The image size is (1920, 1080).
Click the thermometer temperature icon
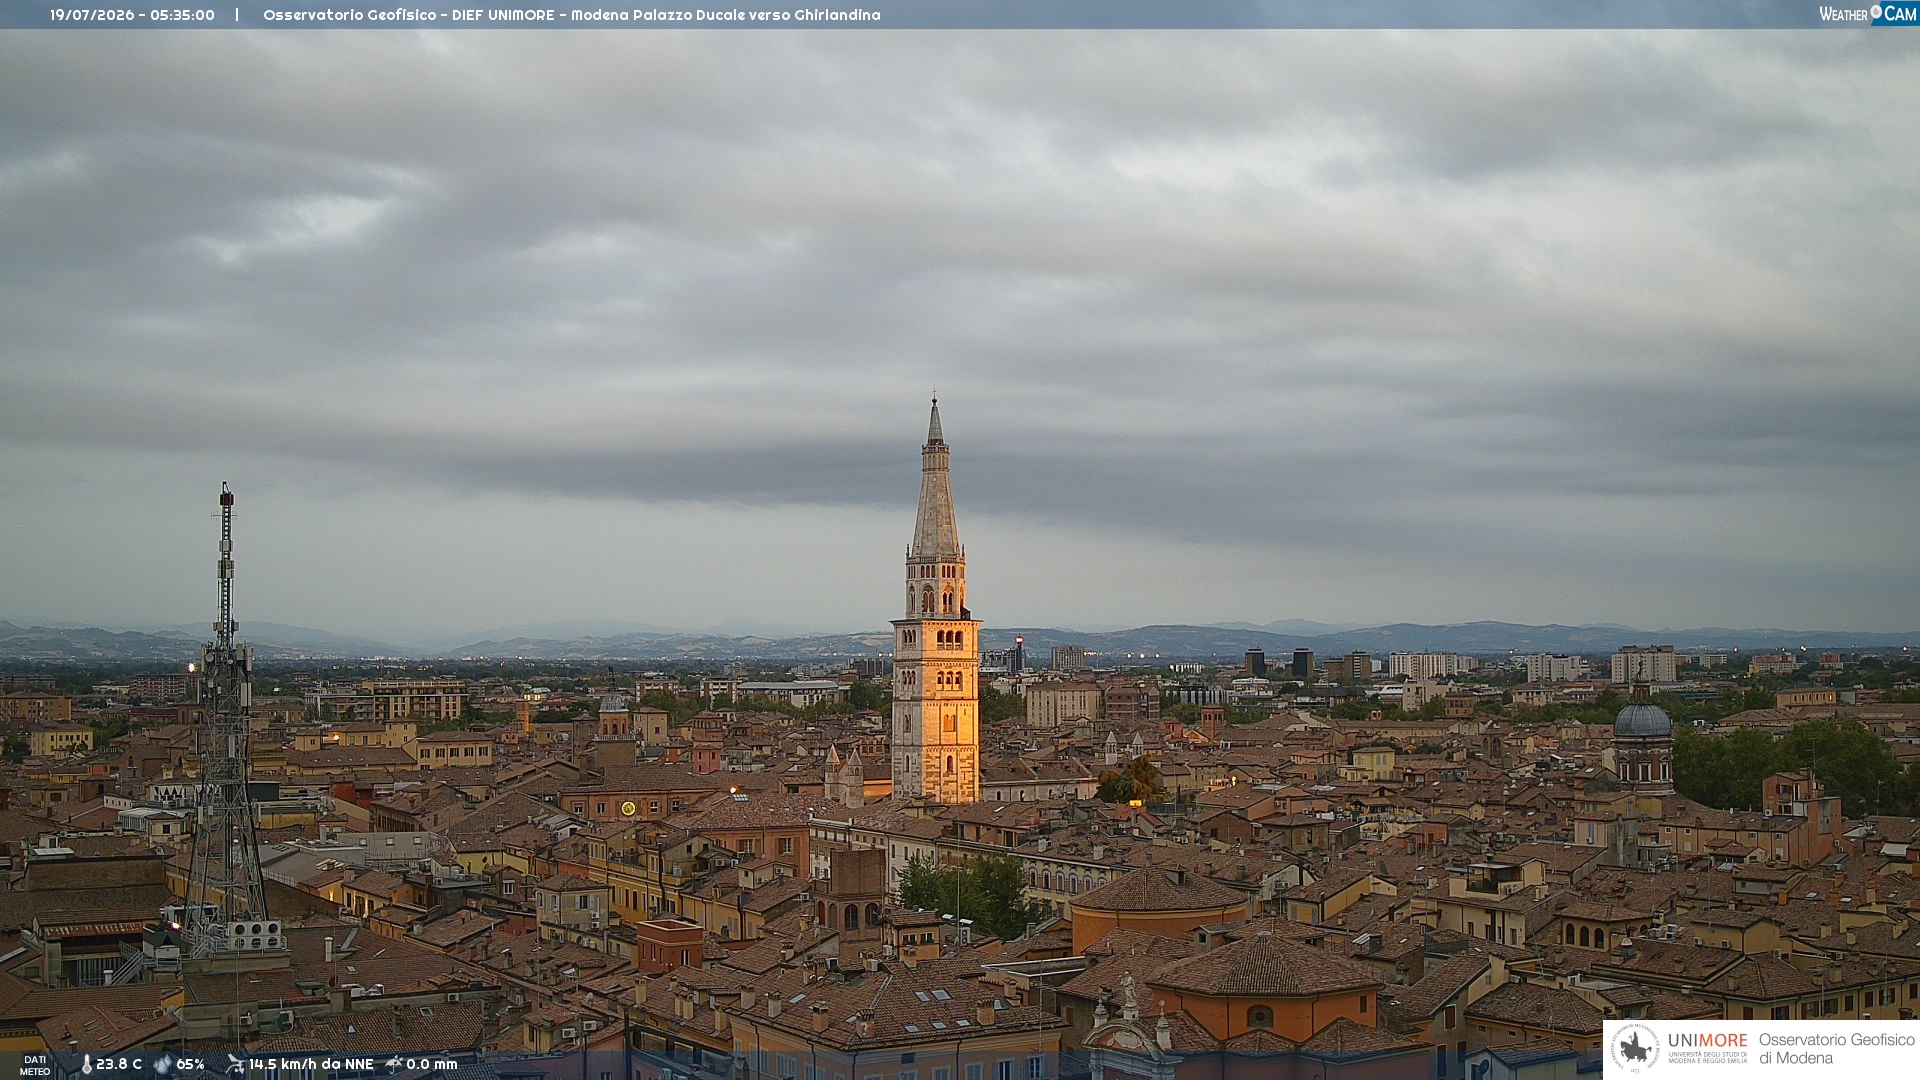(86, 1064)
